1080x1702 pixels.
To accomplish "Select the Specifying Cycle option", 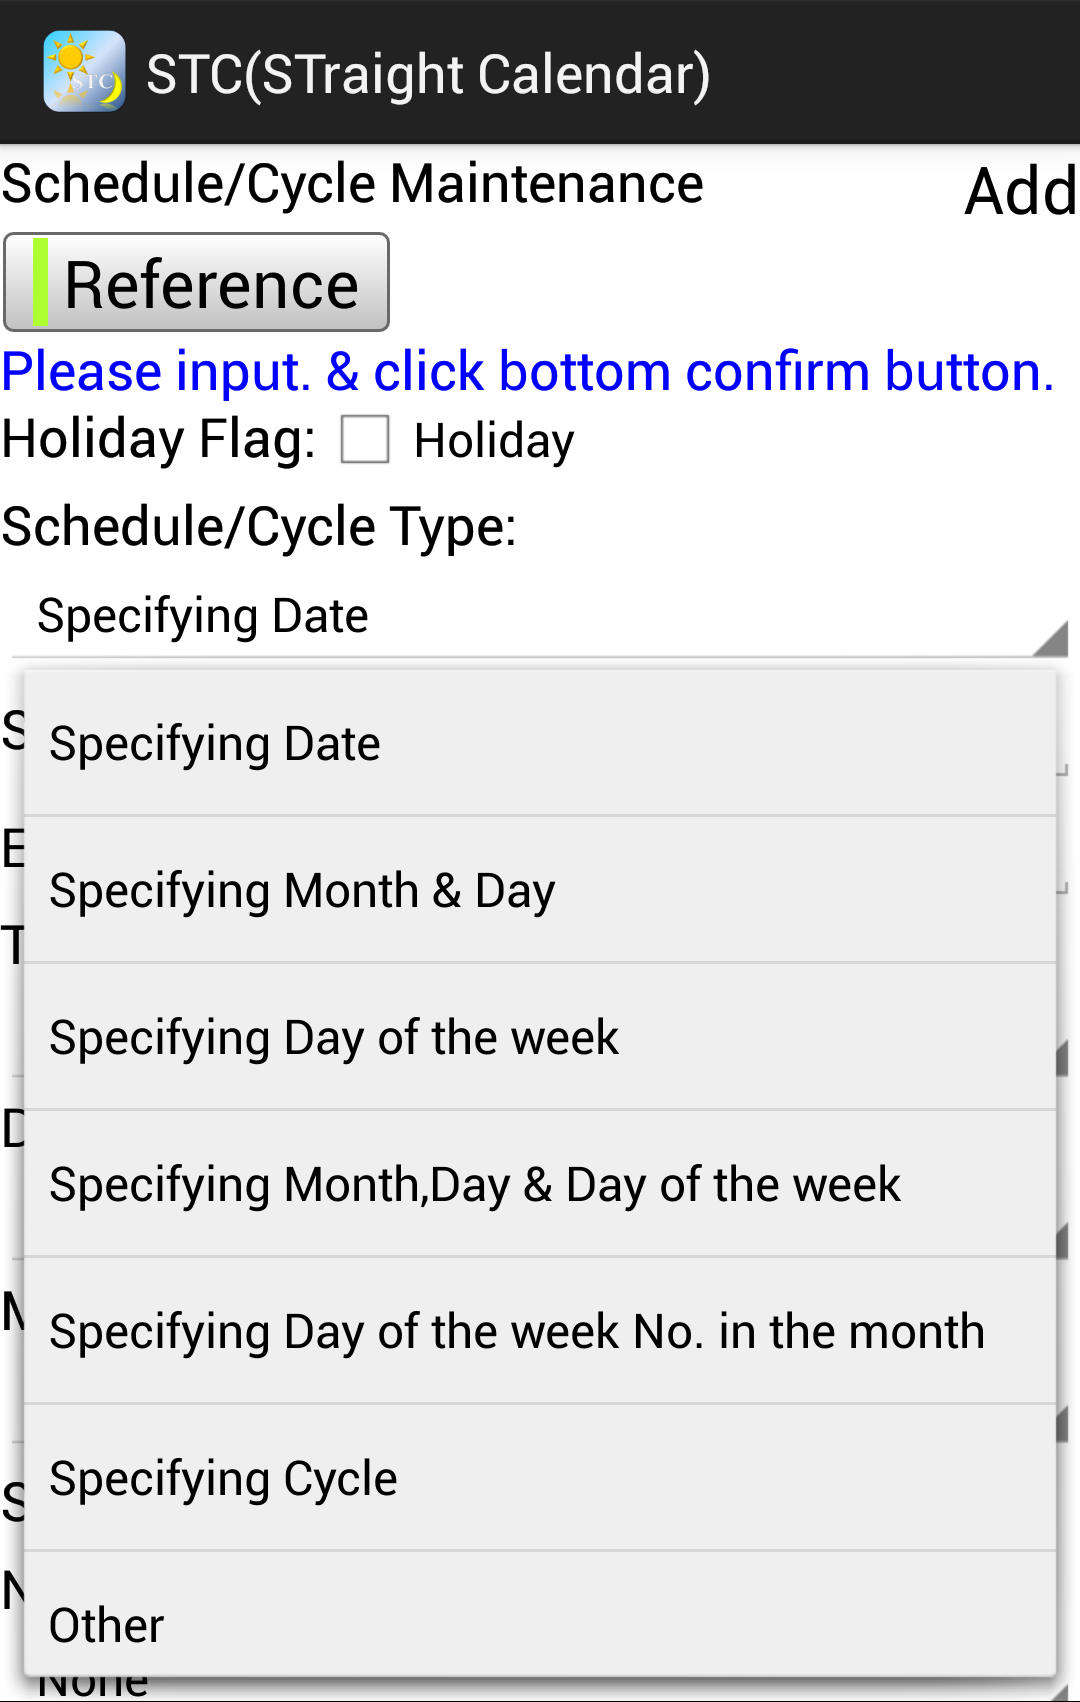I will [540, 1478].
